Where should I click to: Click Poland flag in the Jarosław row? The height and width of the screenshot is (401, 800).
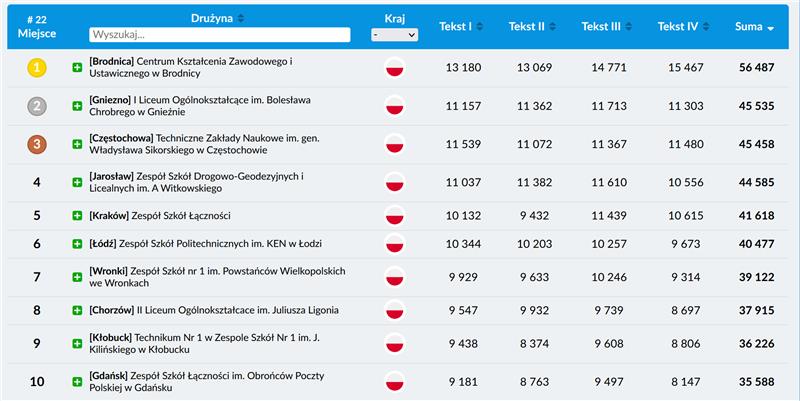(394, 183)
